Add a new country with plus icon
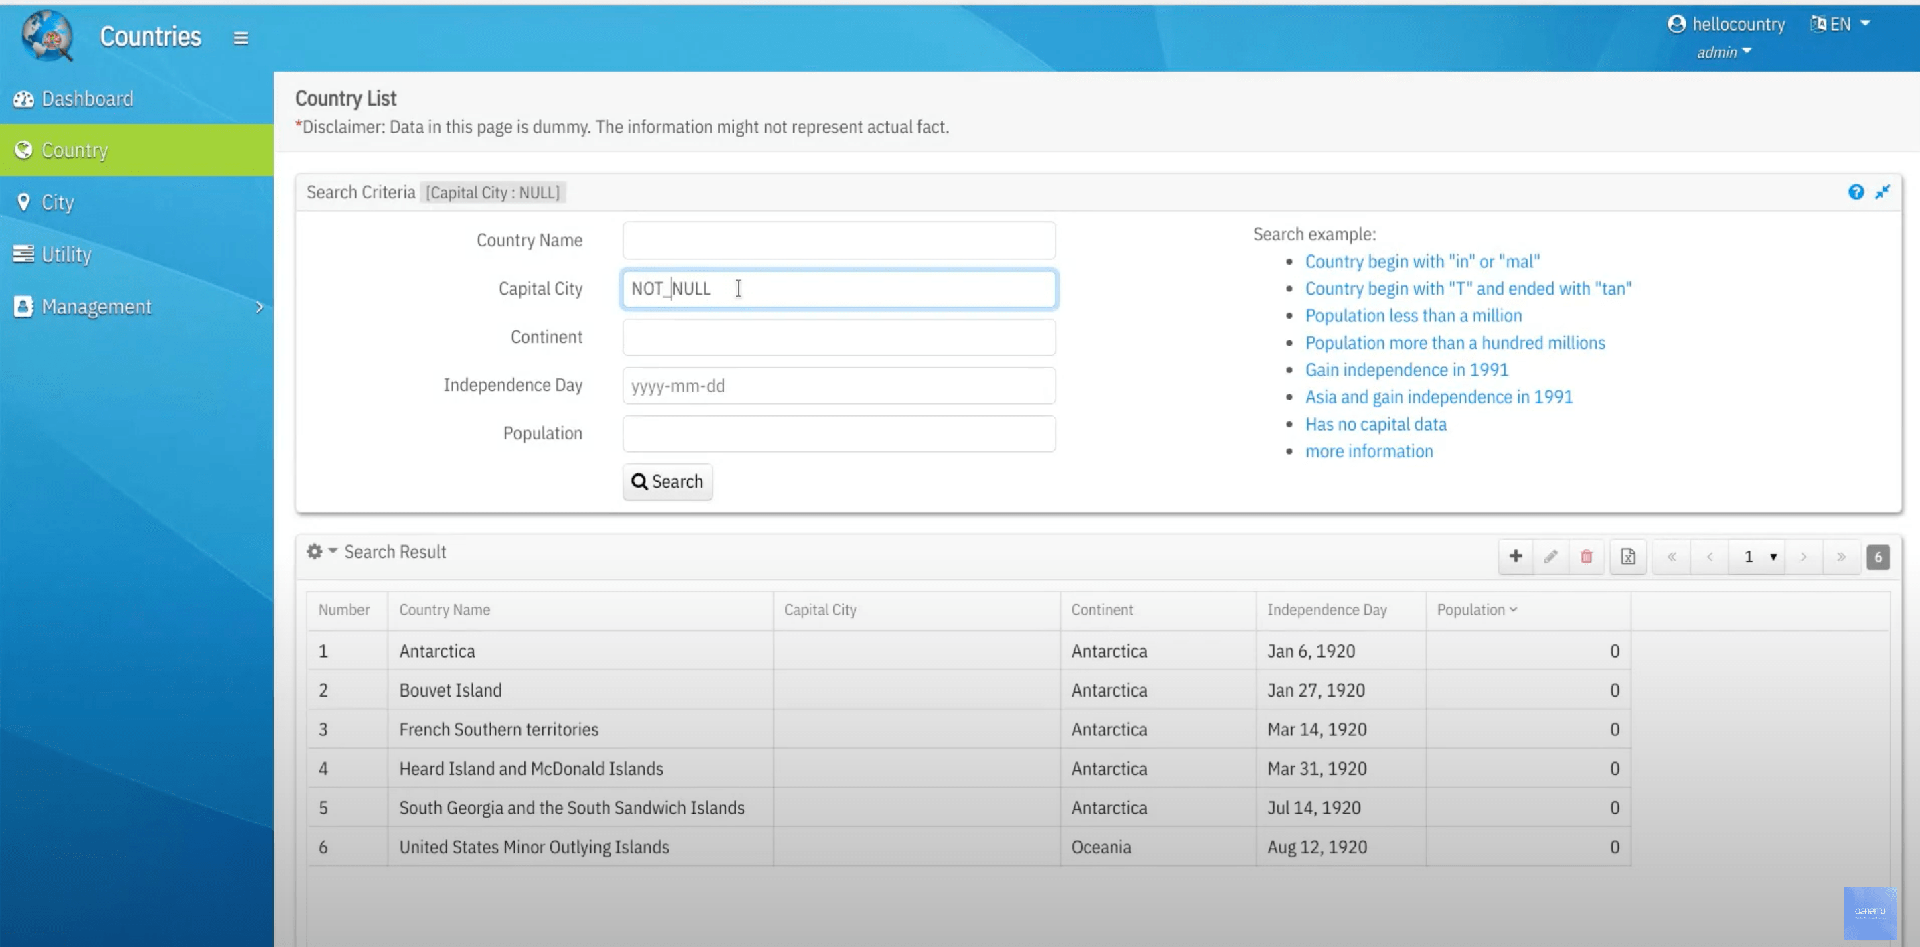 pos(1516,556)
